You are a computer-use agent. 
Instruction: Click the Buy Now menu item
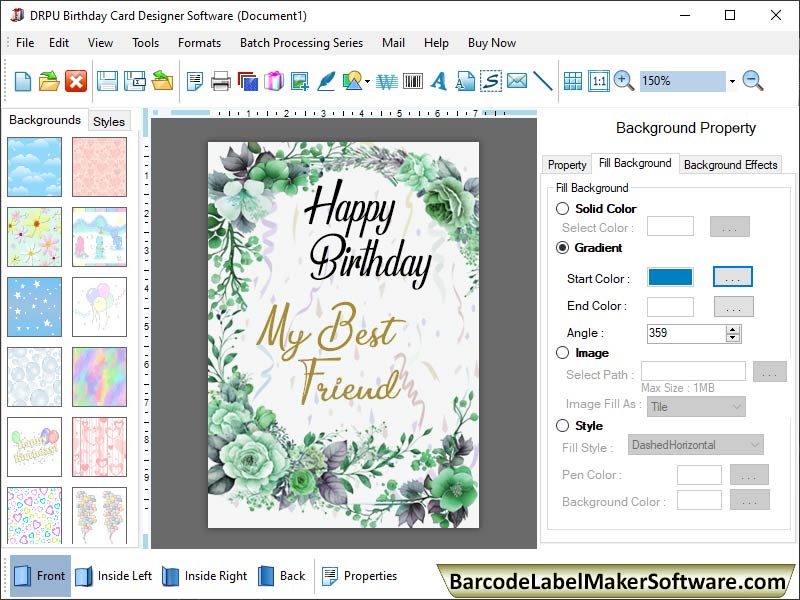(491, 43)
